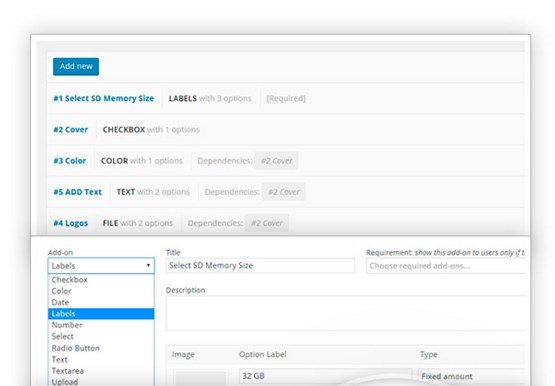The image size is (555, 386).
Task: Choose Text from the add-on list
Action: [101, 359]
